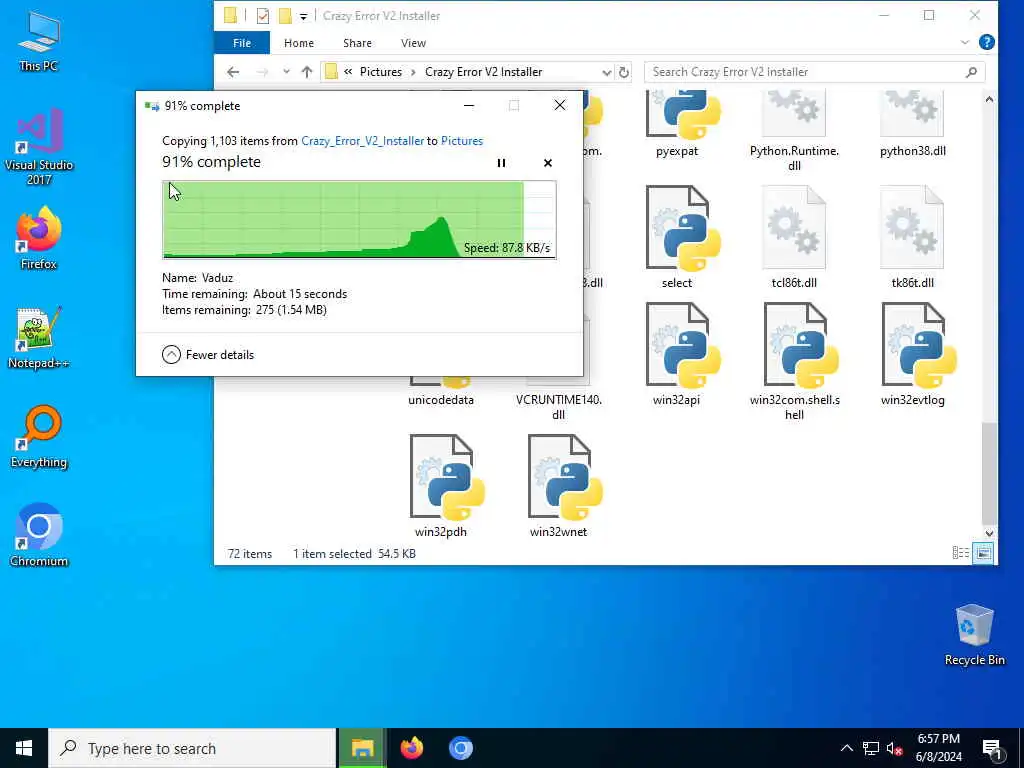The image size is (1024, 768).
Task: Show hidden system tray icons
Action: point(846,748)
